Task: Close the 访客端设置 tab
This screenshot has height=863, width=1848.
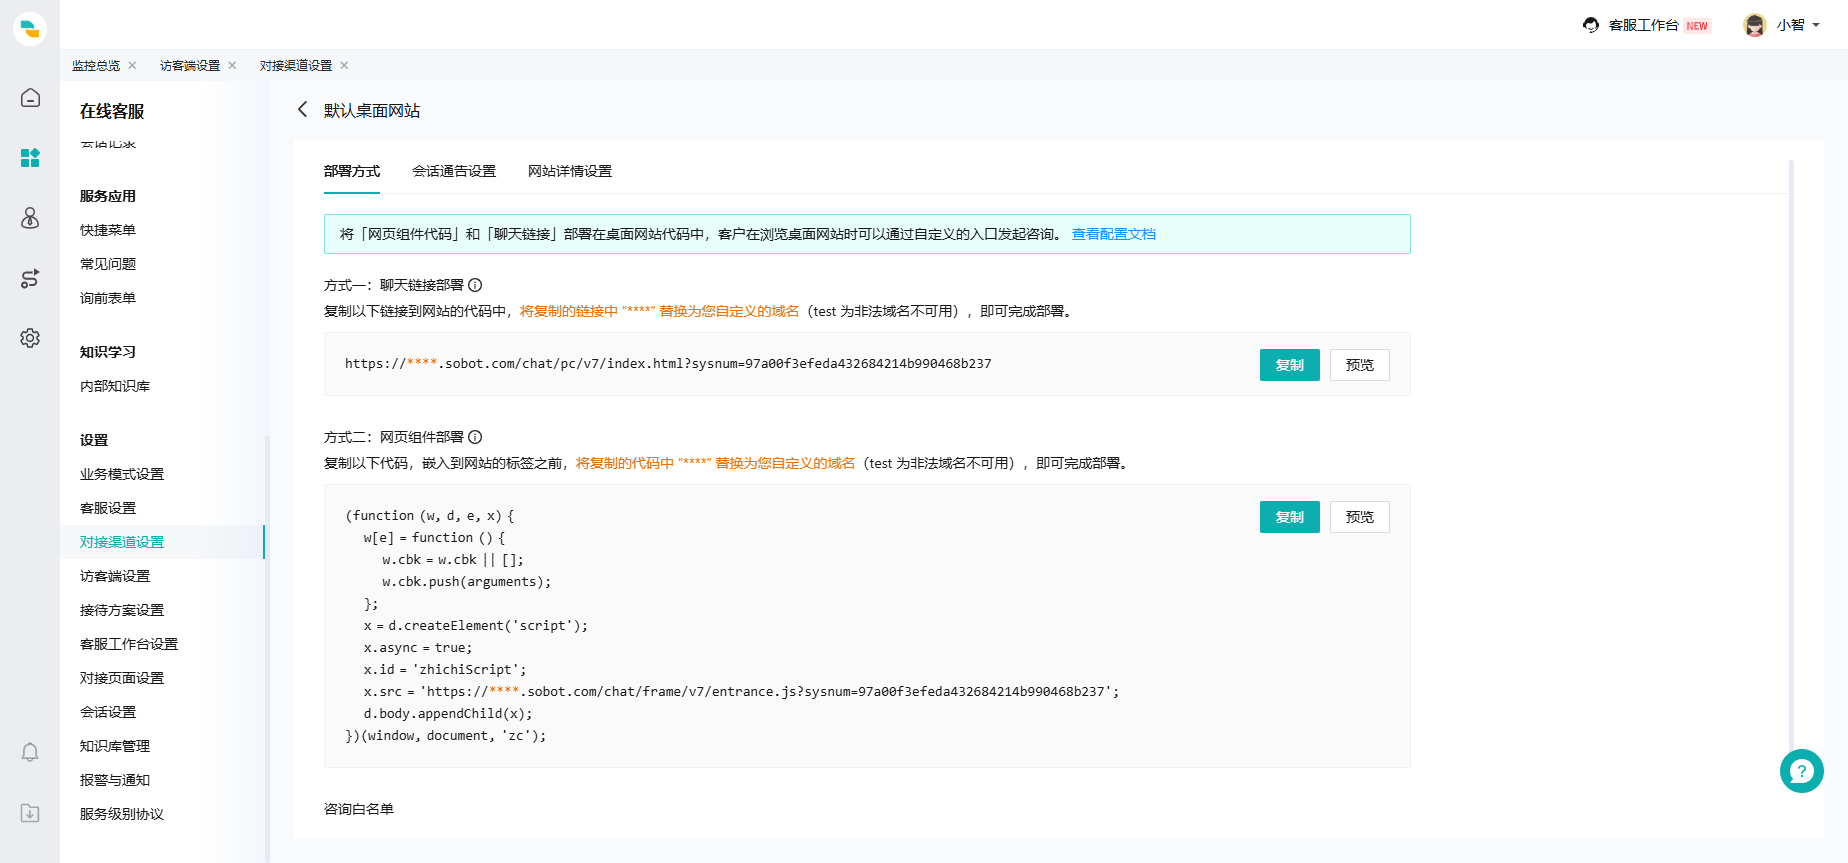Action: click(232, 66)
